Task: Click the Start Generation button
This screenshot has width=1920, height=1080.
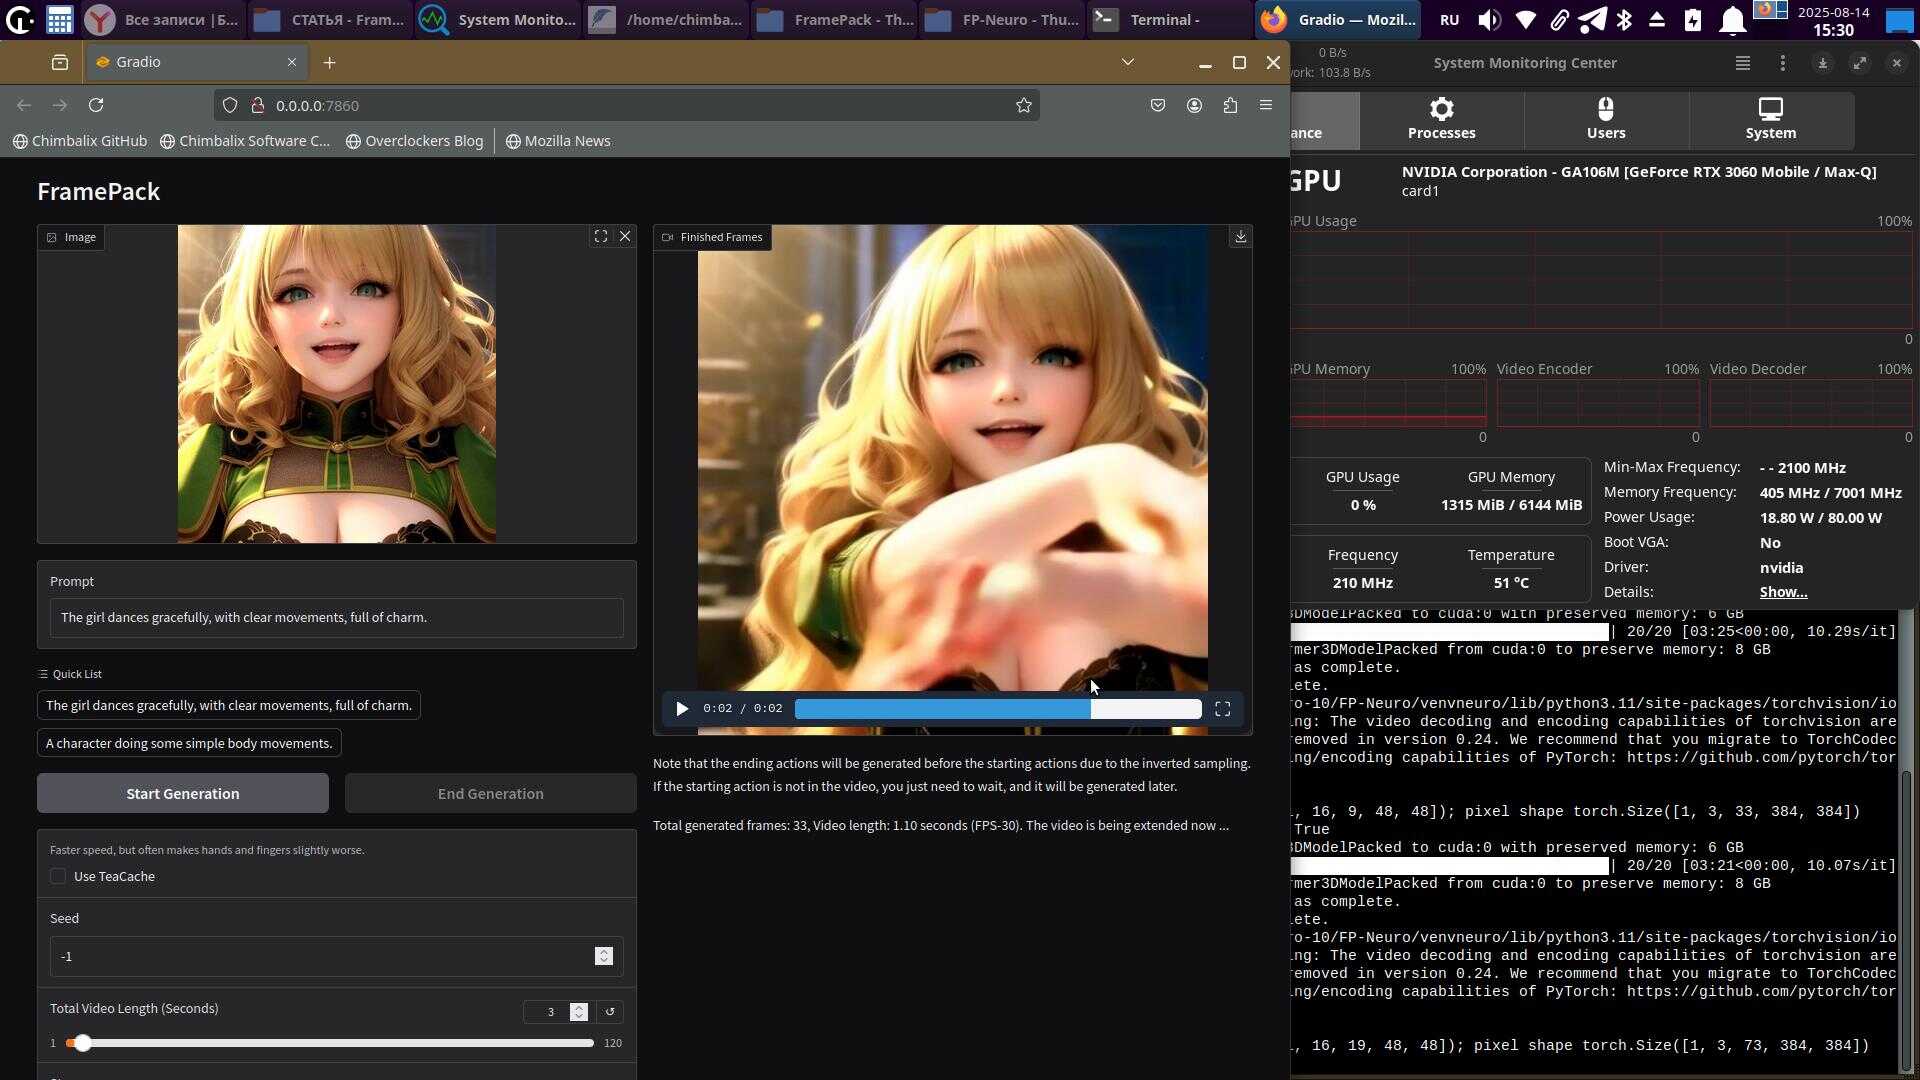Action: [183, 794]
